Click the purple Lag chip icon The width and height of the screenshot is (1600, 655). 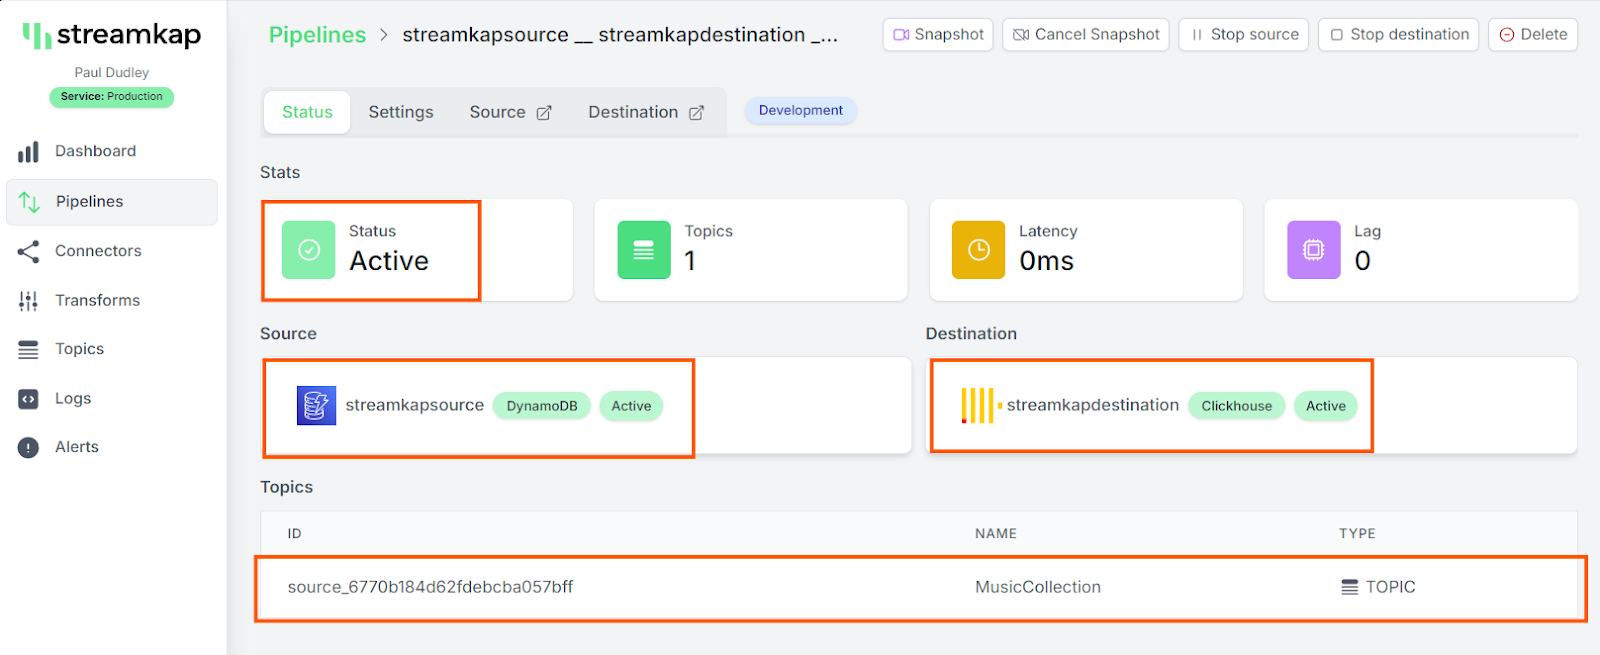tap(1313, 250)
